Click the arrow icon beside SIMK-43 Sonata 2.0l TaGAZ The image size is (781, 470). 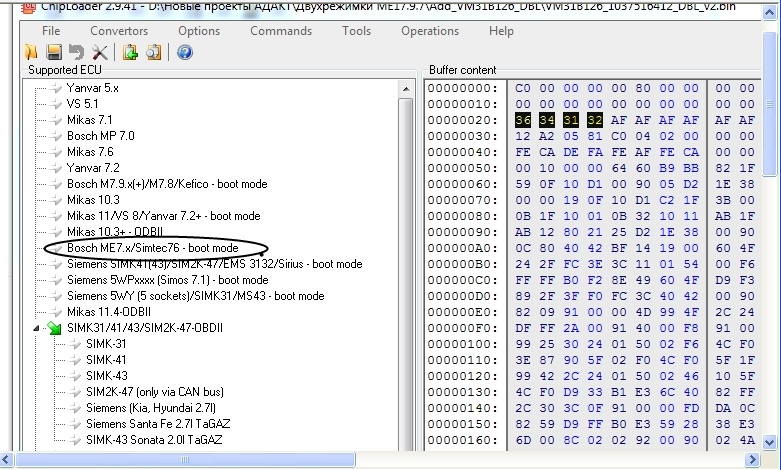point(75,440)
